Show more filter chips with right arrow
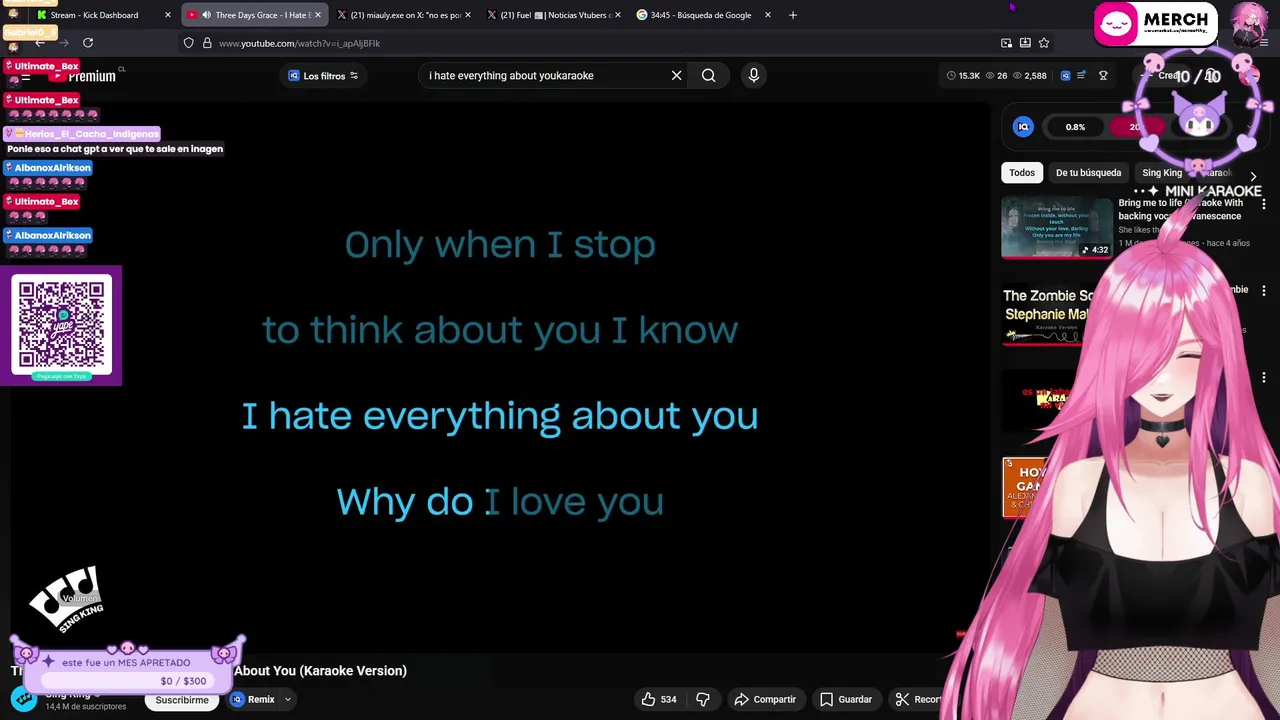Screen dimensions: 1280x720 point(1253,176)
